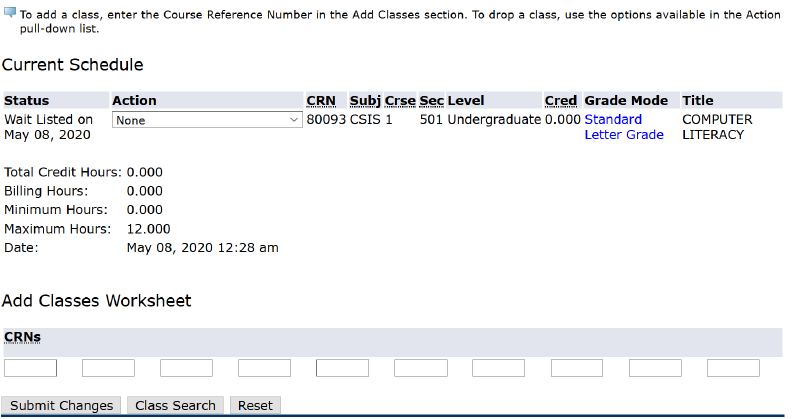The width and height of the screenshot is (794, 419).
Task: Click the CRNs label in the worksheet
Action: click(x=23, y=337)
